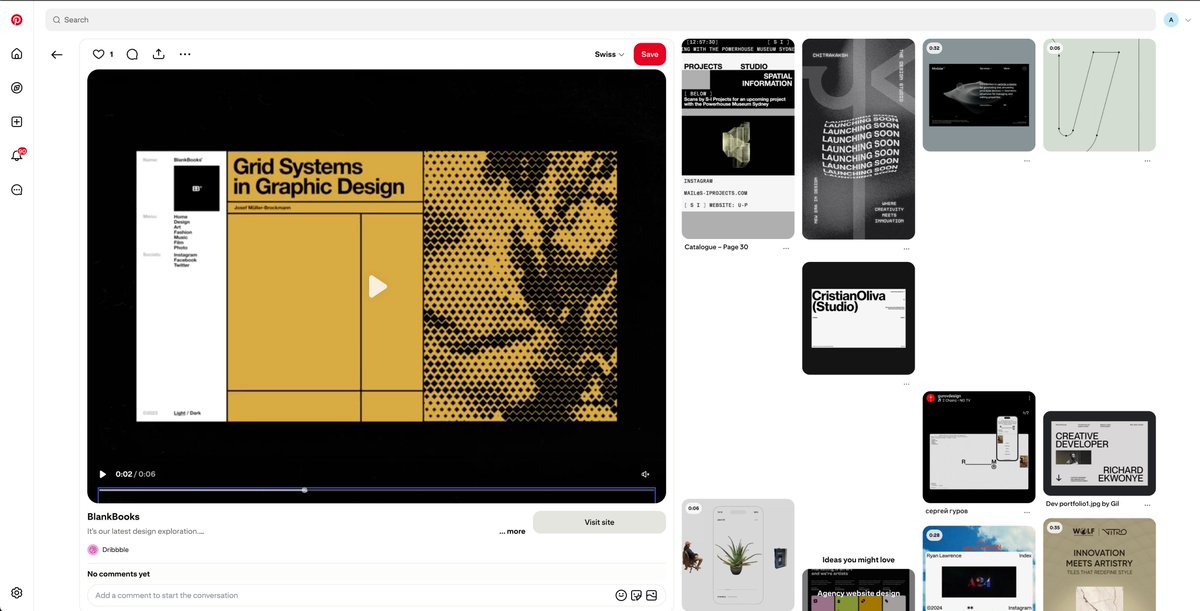Open more options under CristianOliva pin

[x=906, y=383]
